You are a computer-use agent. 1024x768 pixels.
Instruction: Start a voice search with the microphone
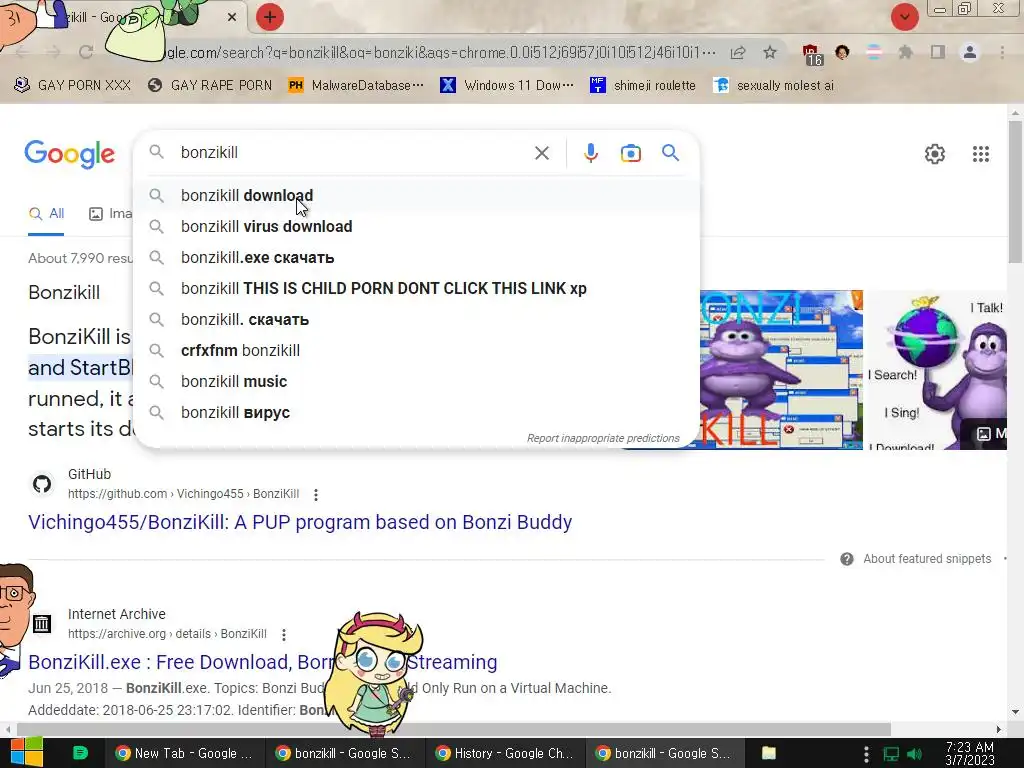coord(590,153)
